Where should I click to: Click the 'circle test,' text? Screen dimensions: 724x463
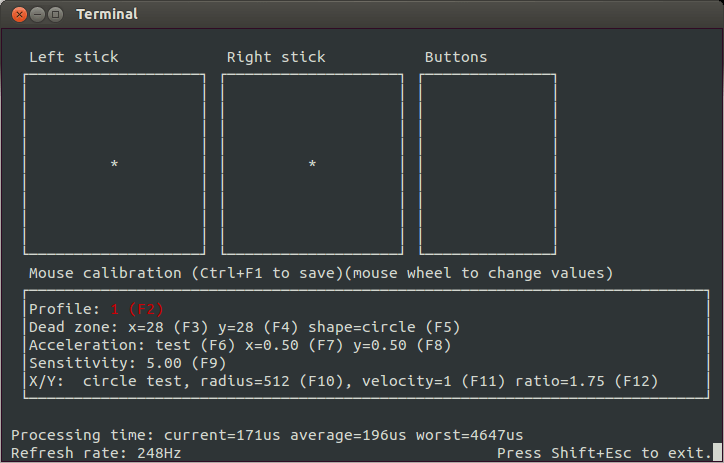(137, 381)
